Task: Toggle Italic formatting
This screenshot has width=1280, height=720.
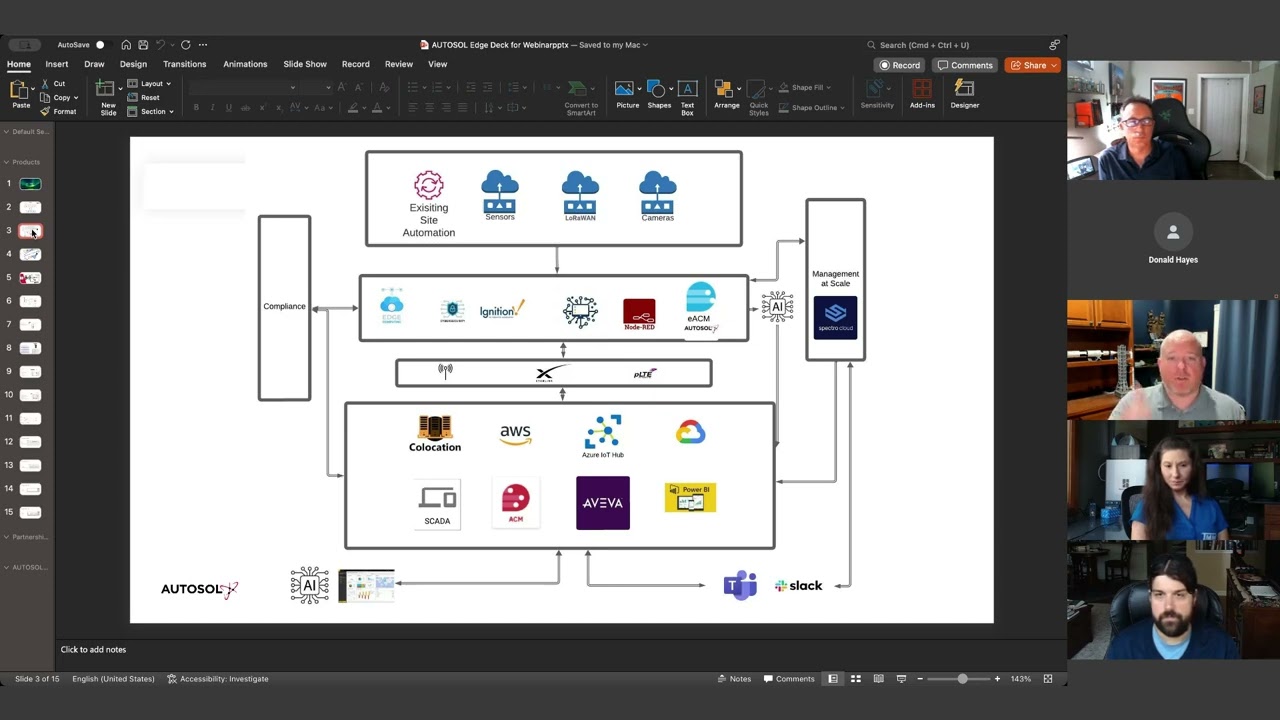Action: coord(212,107)
